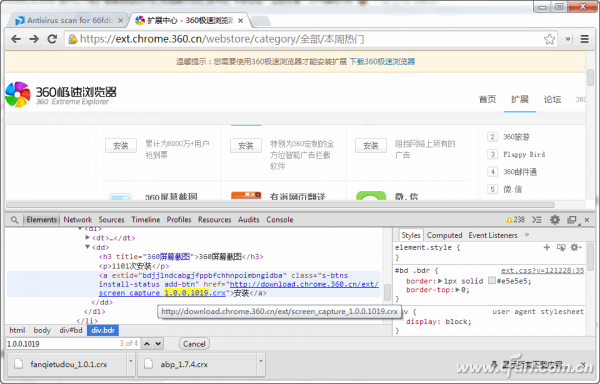This screenshot has width=600, height=384.
Task: Open a new tab button
Action: pos(261,21)
